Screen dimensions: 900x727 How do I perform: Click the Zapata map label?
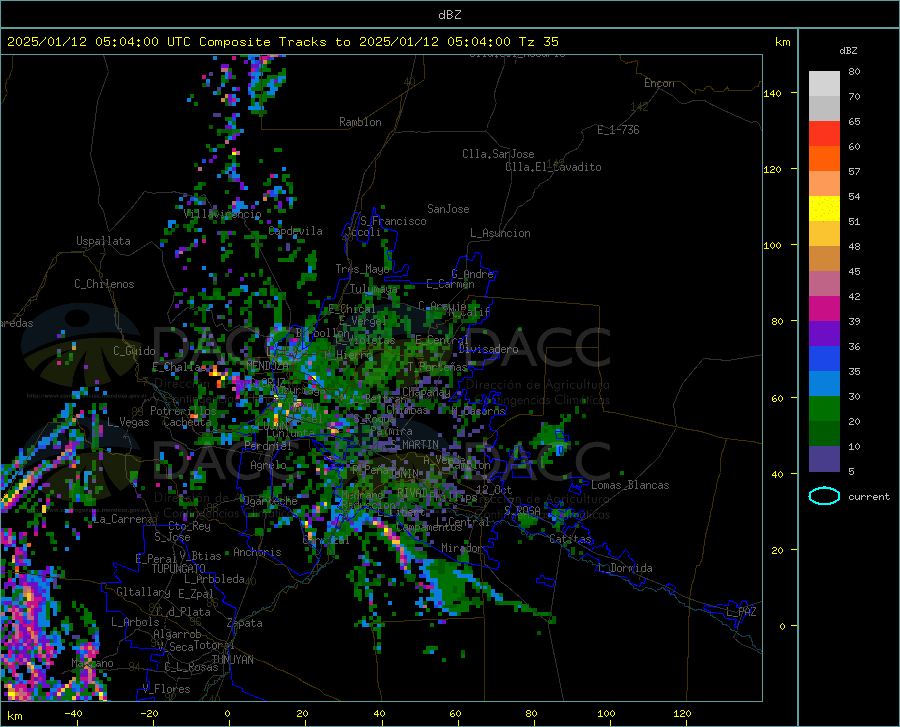[245, 623]
